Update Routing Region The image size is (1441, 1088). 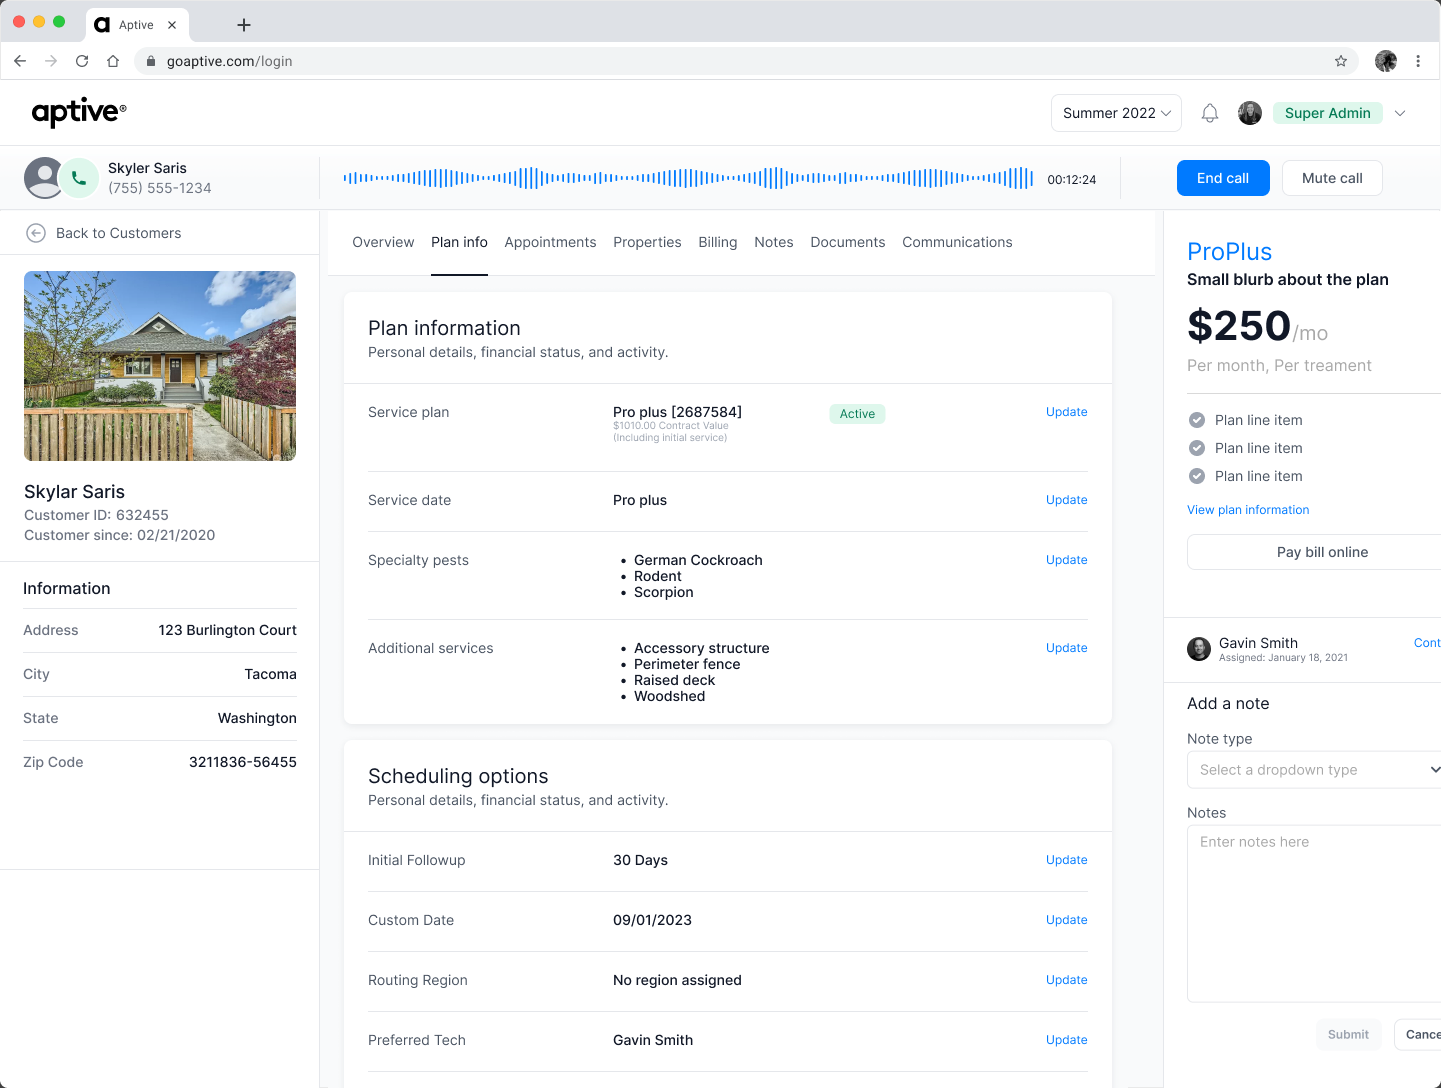[x=1067, y=980]
